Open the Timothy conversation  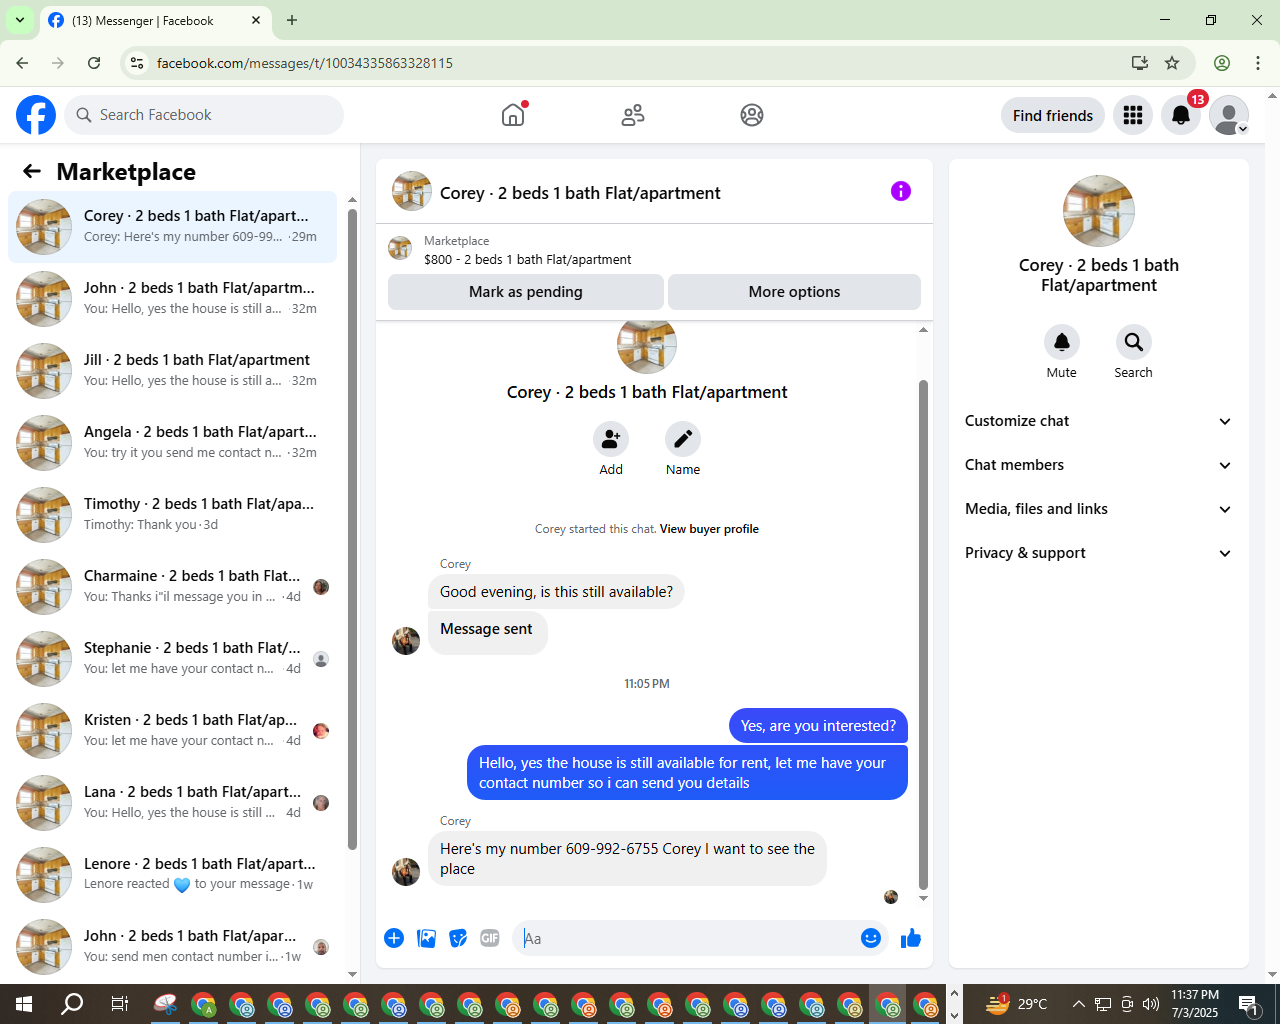[172, 515]
